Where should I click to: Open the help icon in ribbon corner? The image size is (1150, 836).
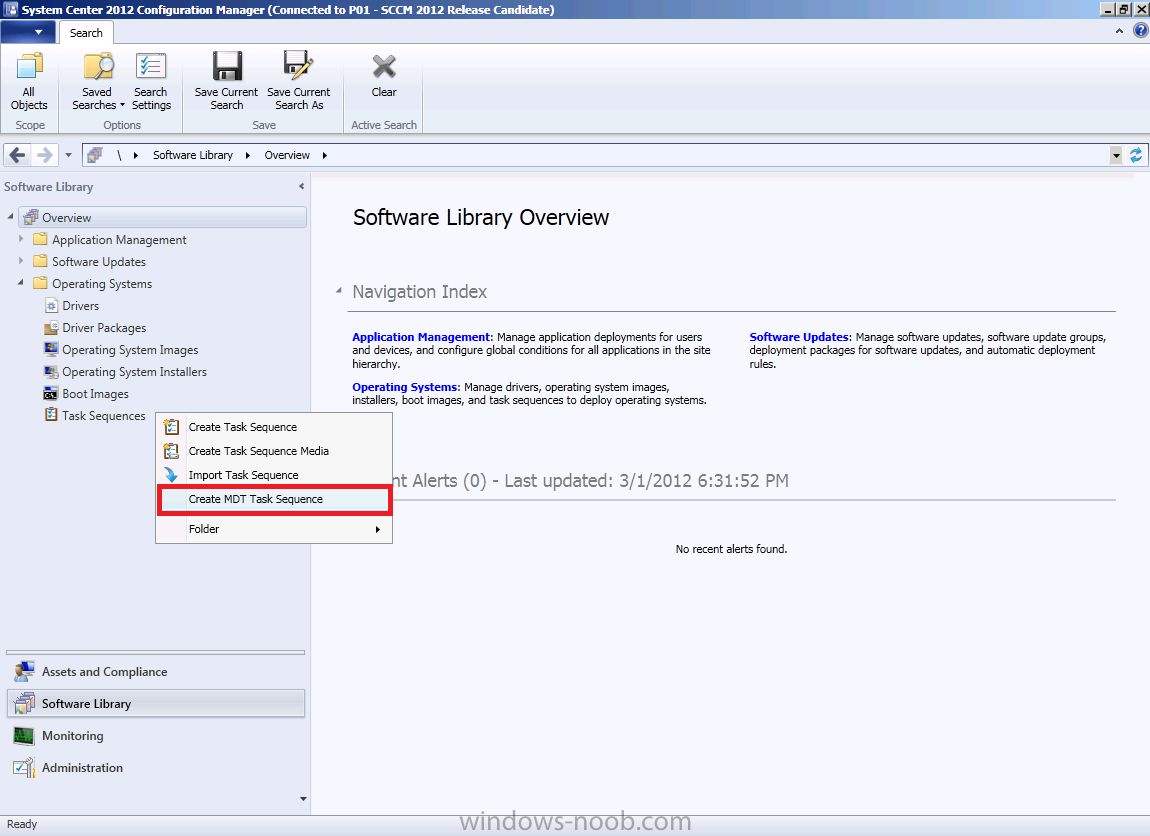tap(1140, 30)
